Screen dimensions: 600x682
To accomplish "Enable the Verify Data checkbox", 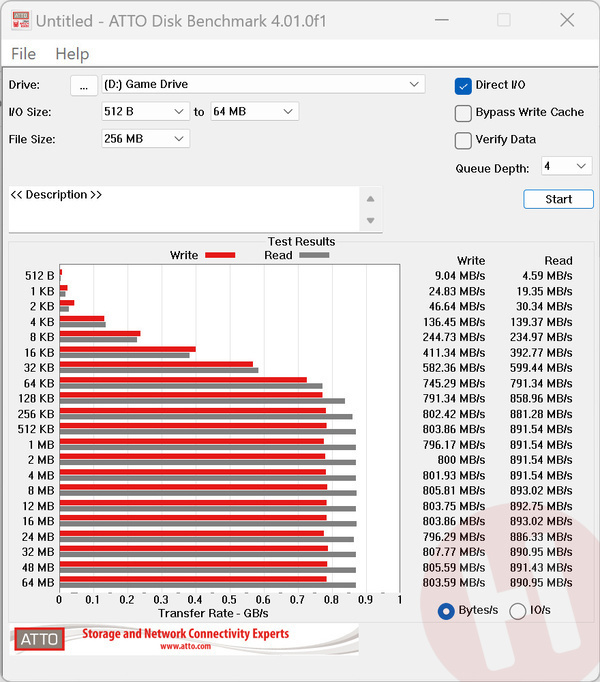I will (463, 140).
